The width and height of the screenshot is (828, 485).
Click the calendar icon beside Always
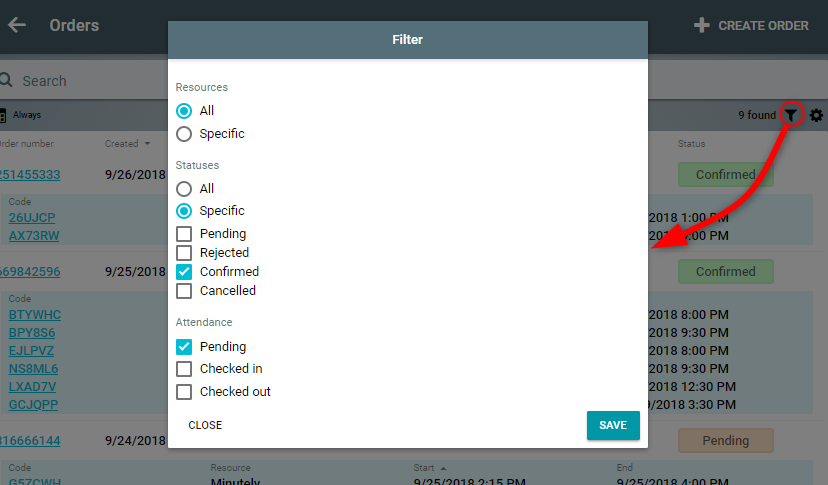(3, 115)
